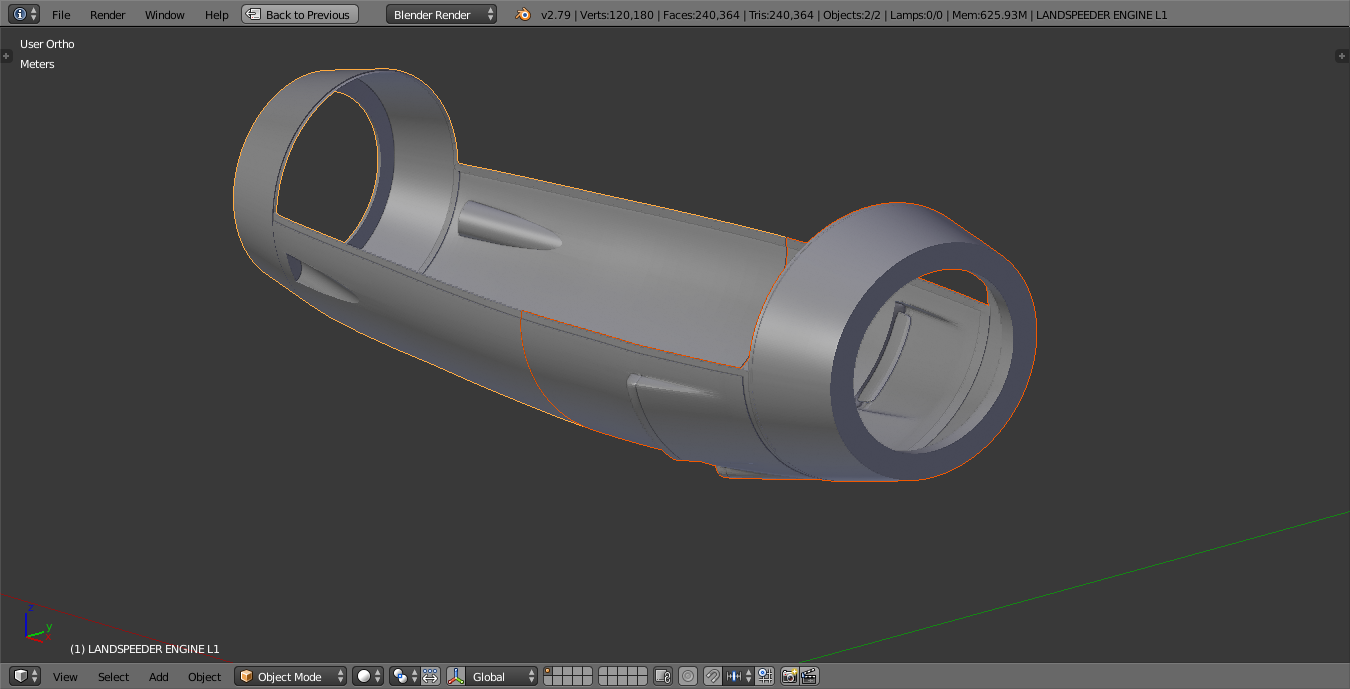Open the Add menu in 3D header
Screen dimensions: 1350x689
[x=159, y=677]
